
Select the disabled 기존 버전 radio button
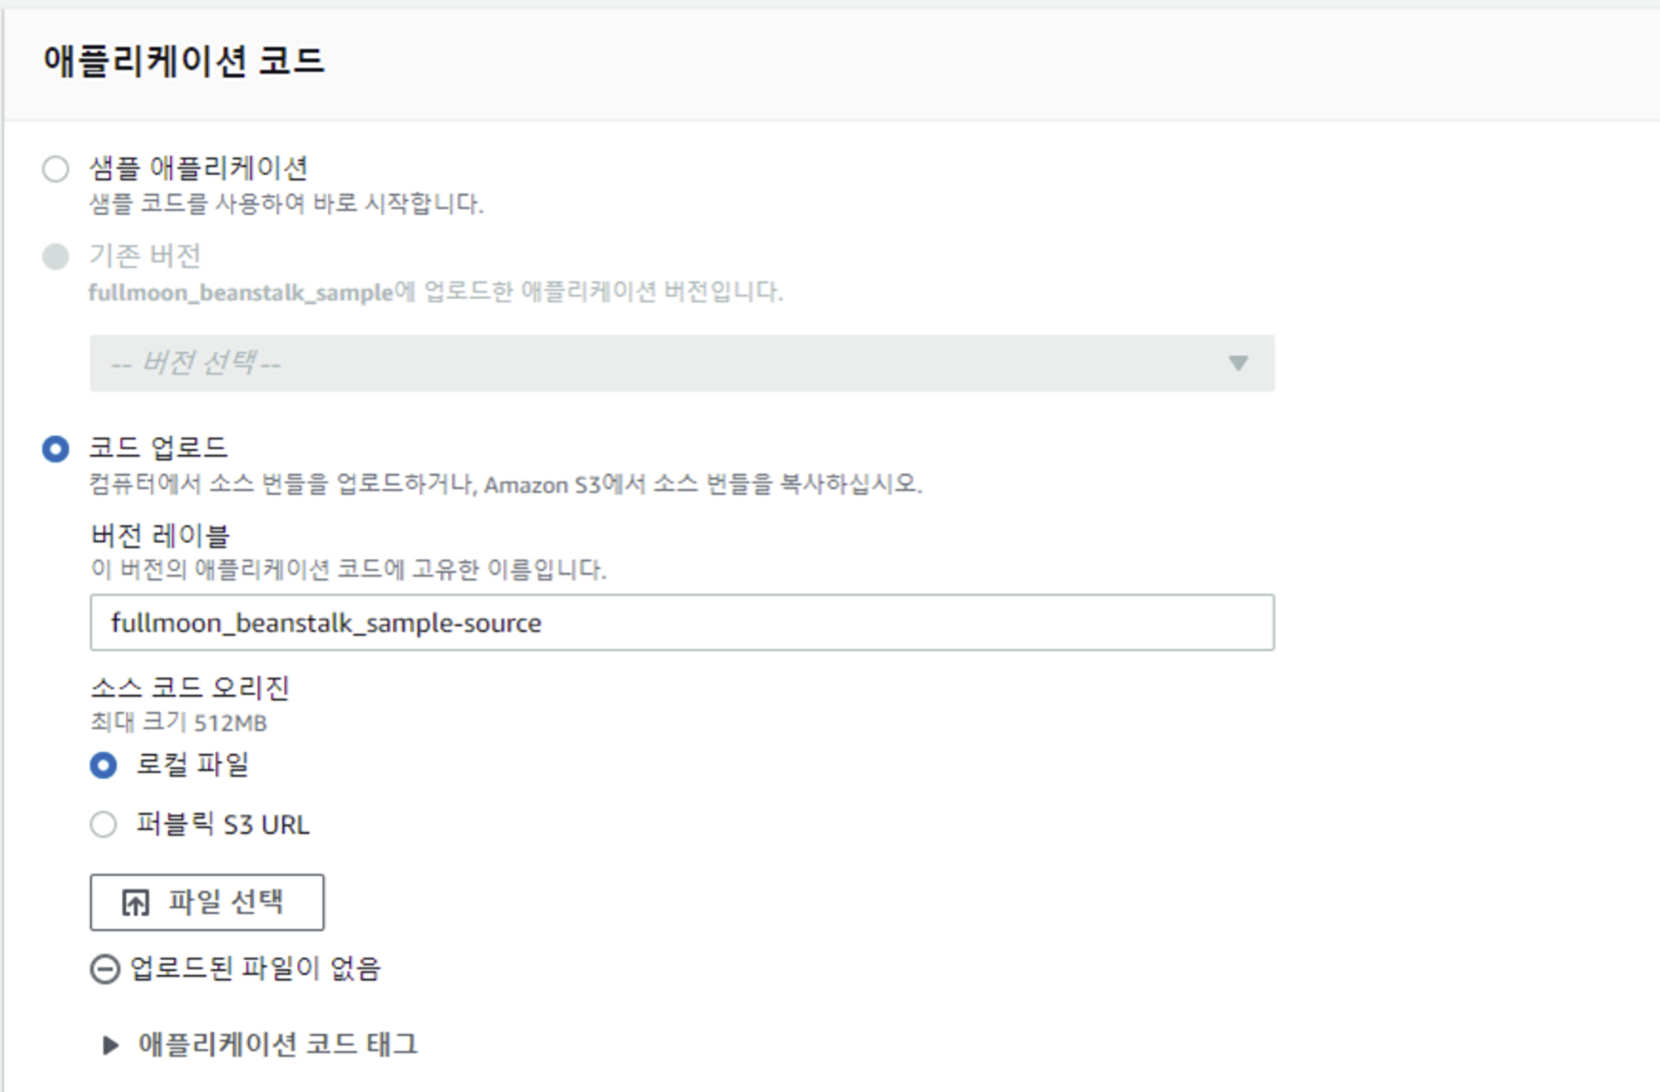[56, 257]
